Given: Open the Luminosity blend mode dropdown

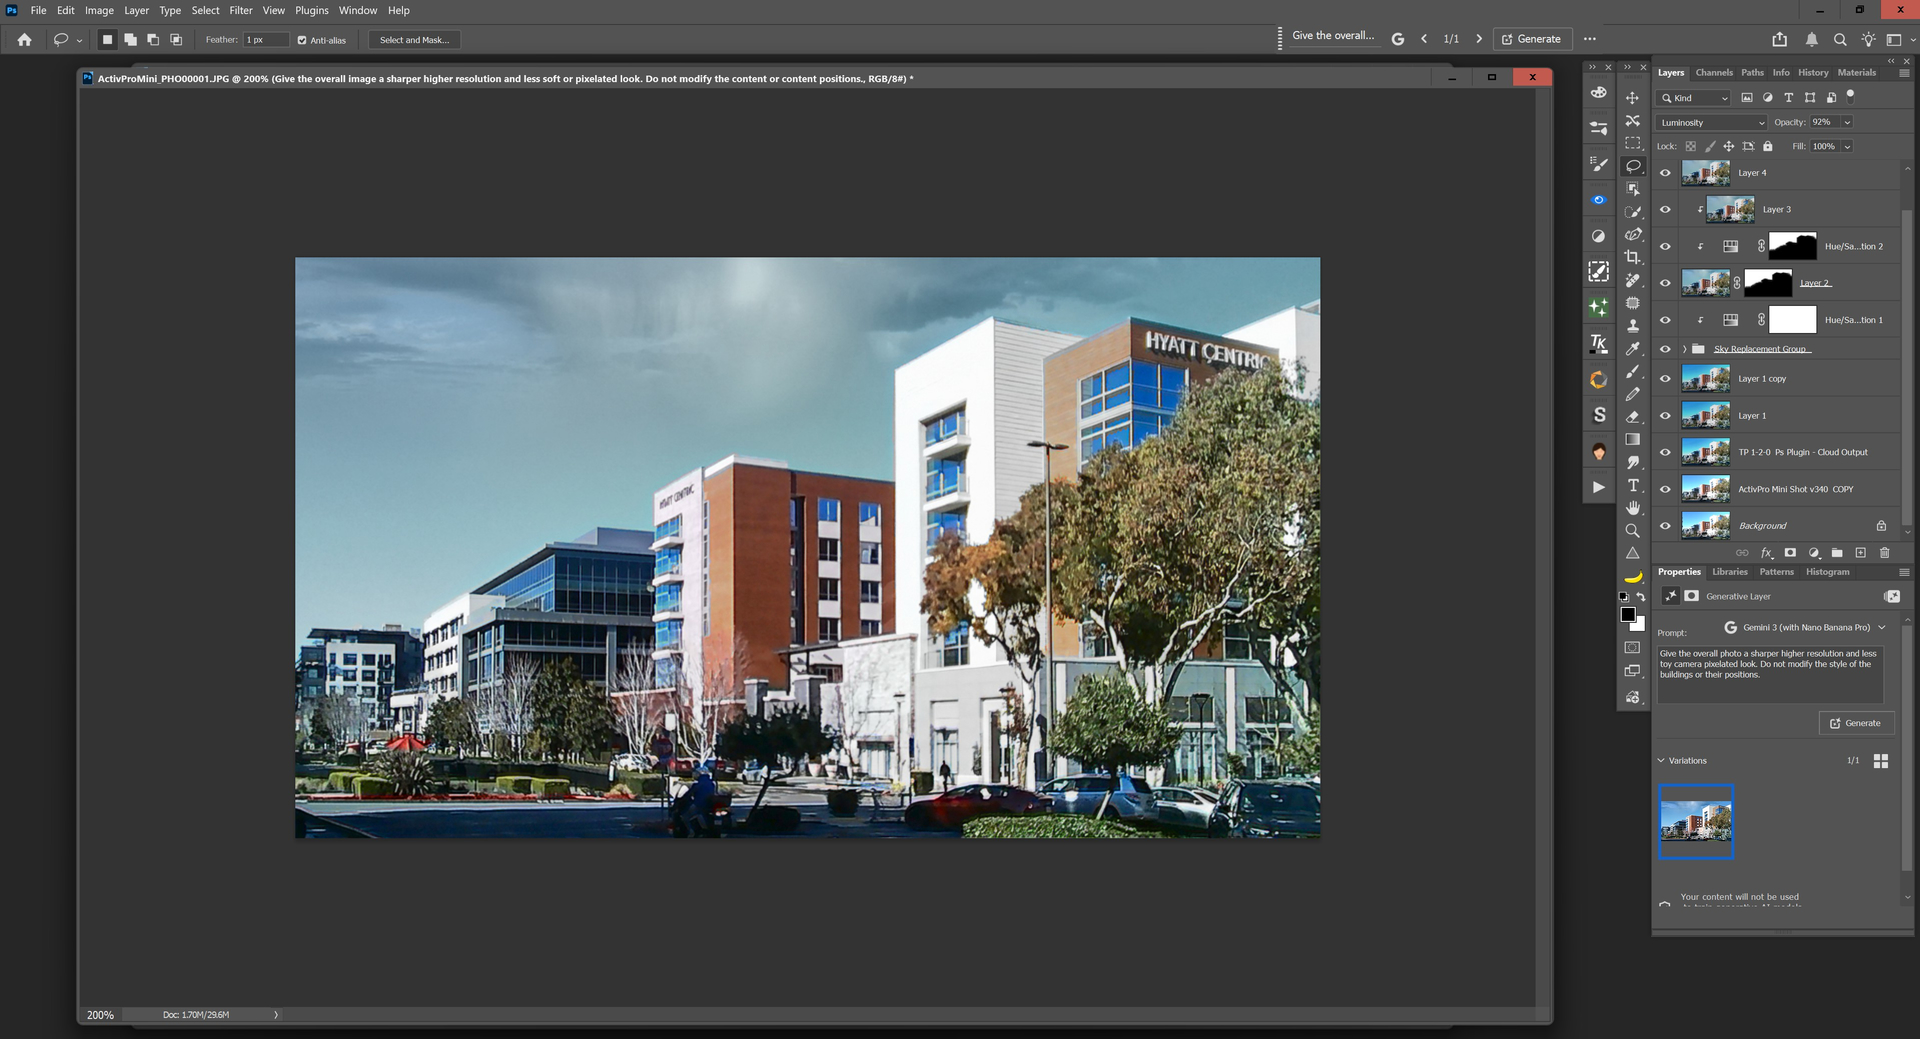Looking at the screenshot, I should [1711, 123].
